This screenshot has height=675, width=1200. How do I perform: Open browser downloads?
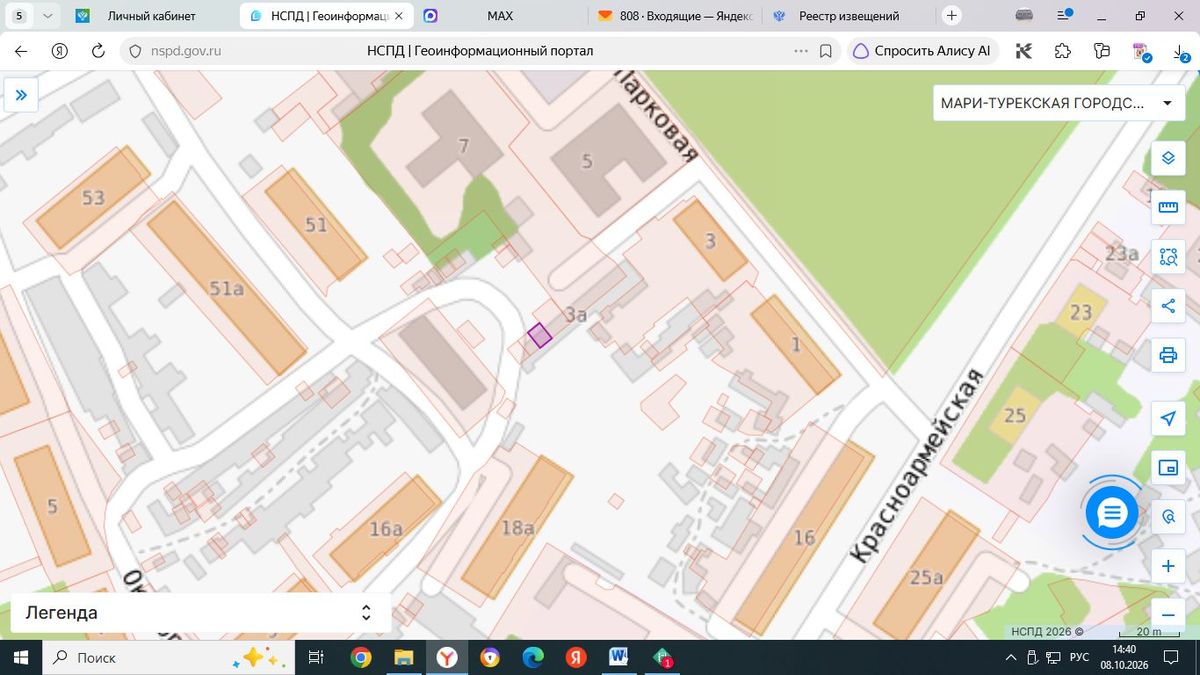point(1181,51)
